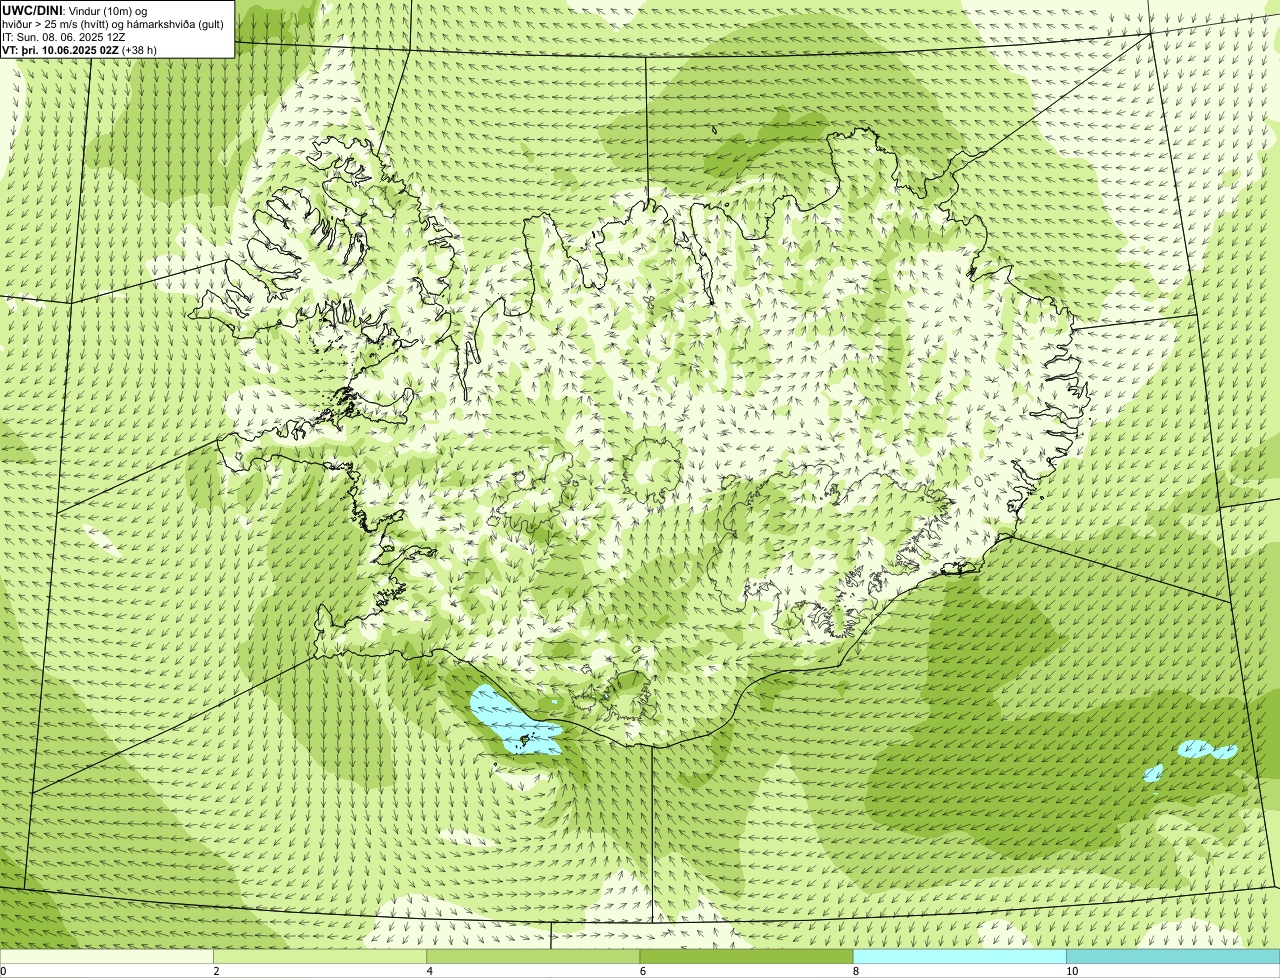This screenshot has width=1280, height=978.
Task: Click the light green 2–4 legend swatch
Action: click(x=320, y=957)
